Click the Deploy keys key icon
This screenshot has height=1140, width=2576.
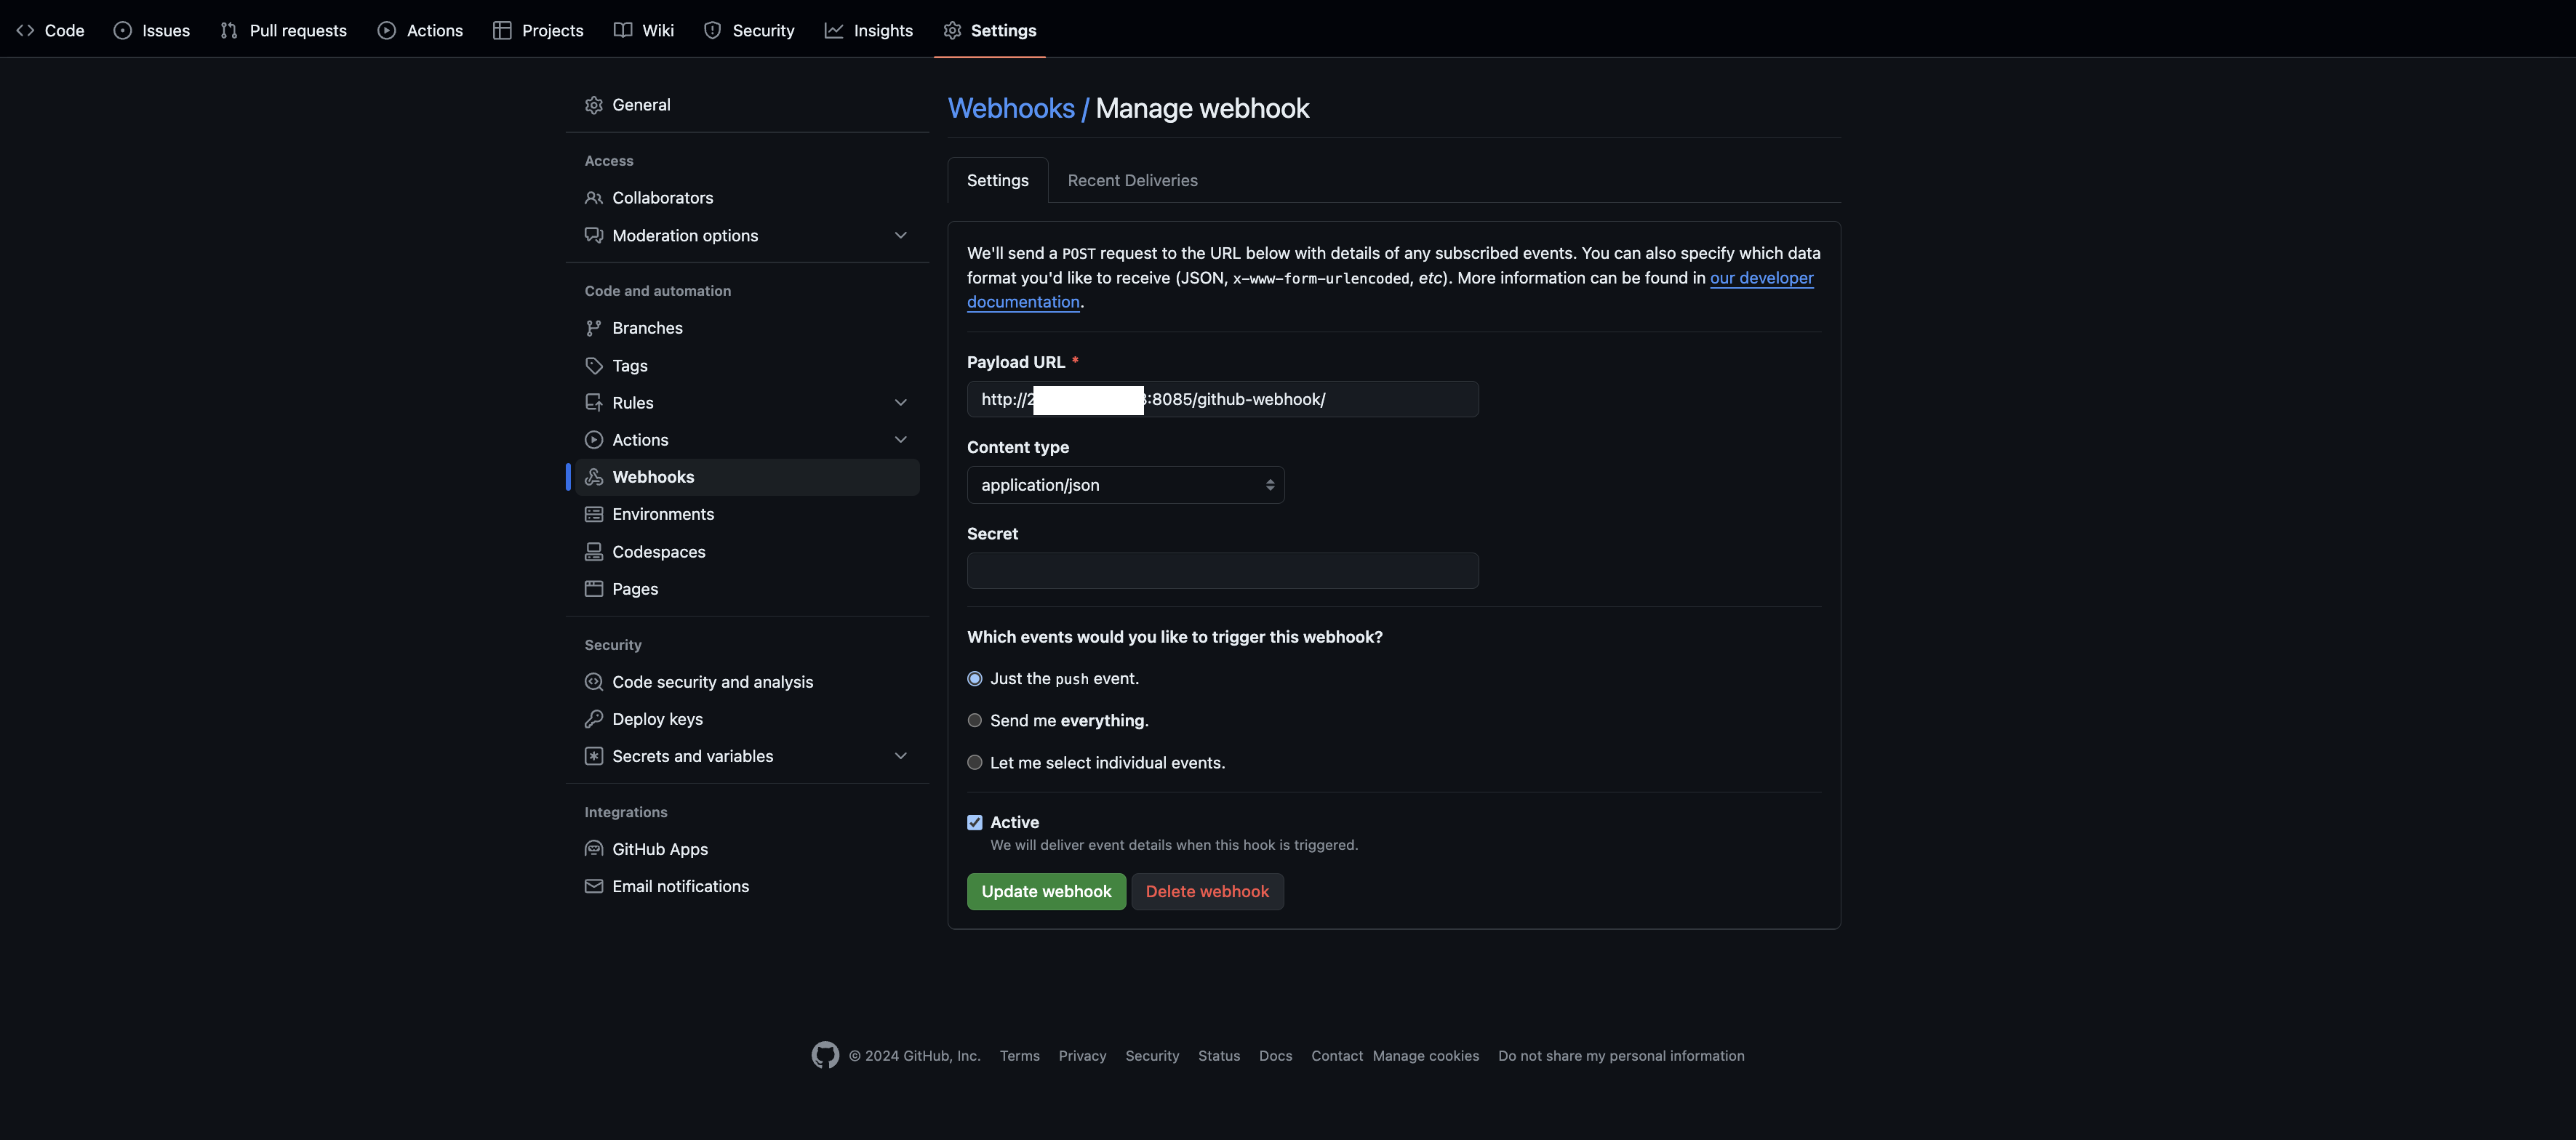(593, 719)
